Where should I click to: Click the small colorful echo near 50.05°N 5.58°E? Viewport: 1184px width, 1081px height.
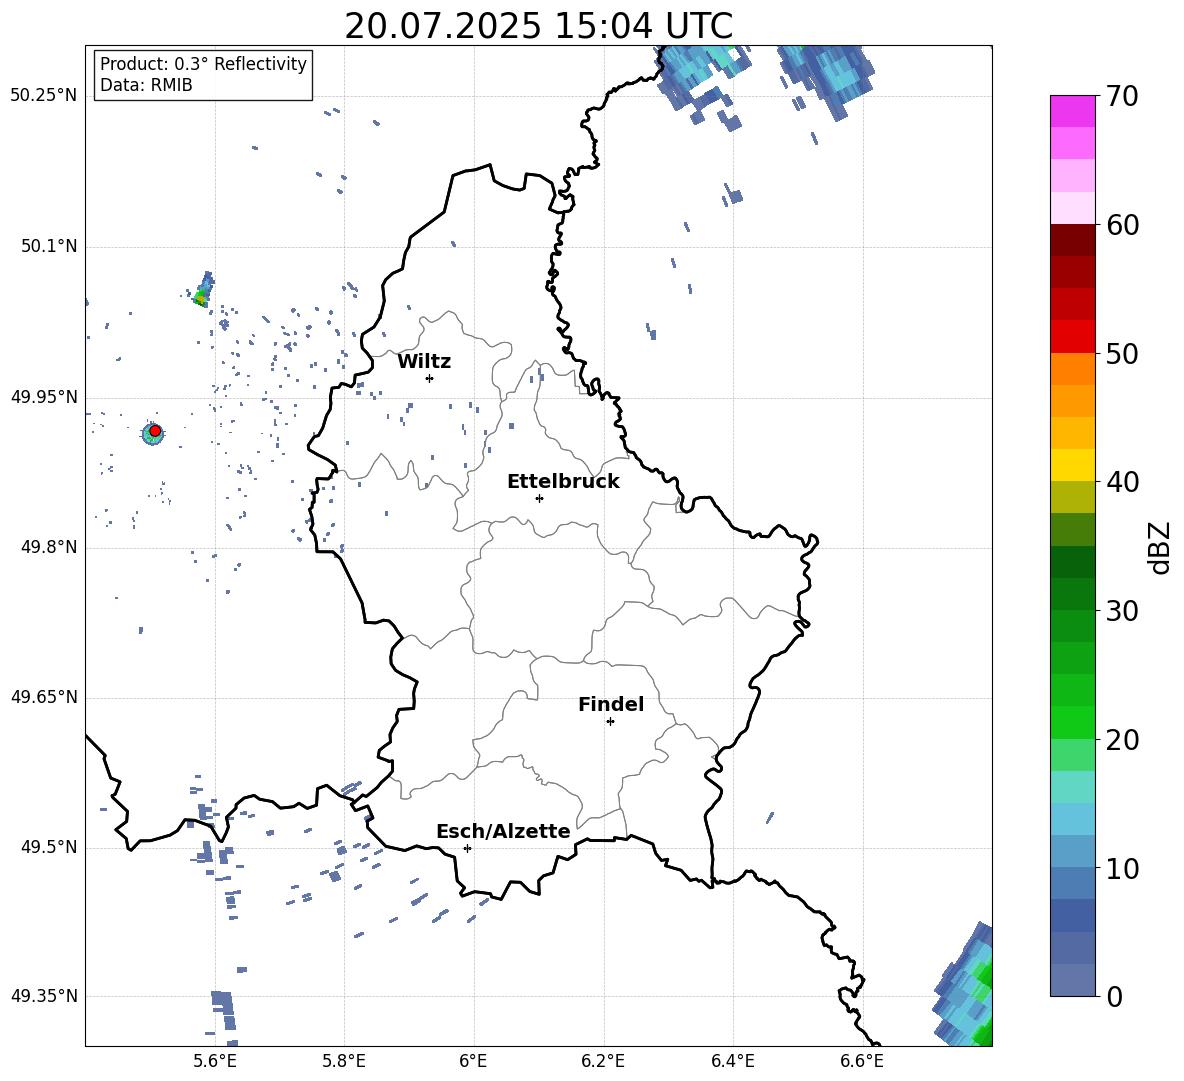[202, 291]
